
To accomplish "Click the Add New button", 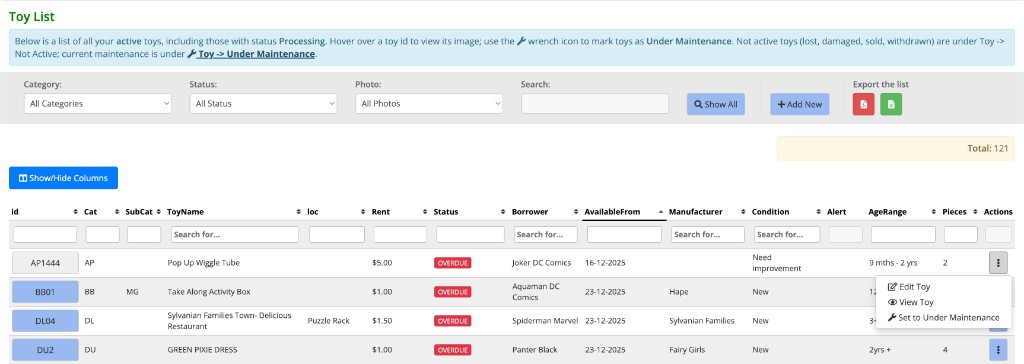I will tap(799, 105).
